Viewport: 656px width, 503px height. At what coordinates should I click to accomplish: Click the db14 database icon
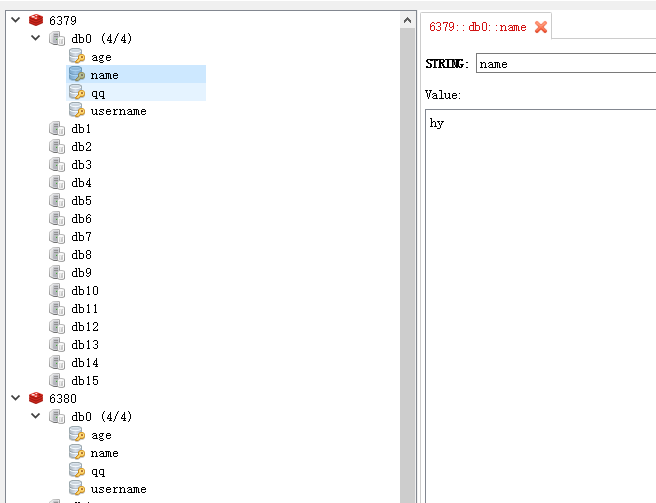point(57,362)
